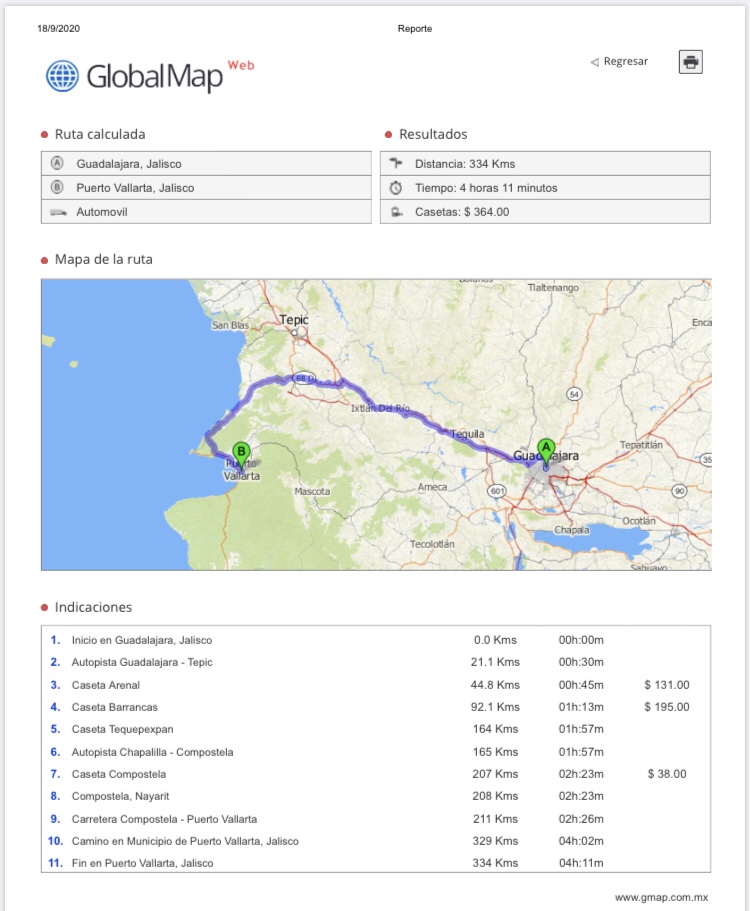750x911 pixels.
Task: Click the destination B circle icon
Action: point(57,187)
